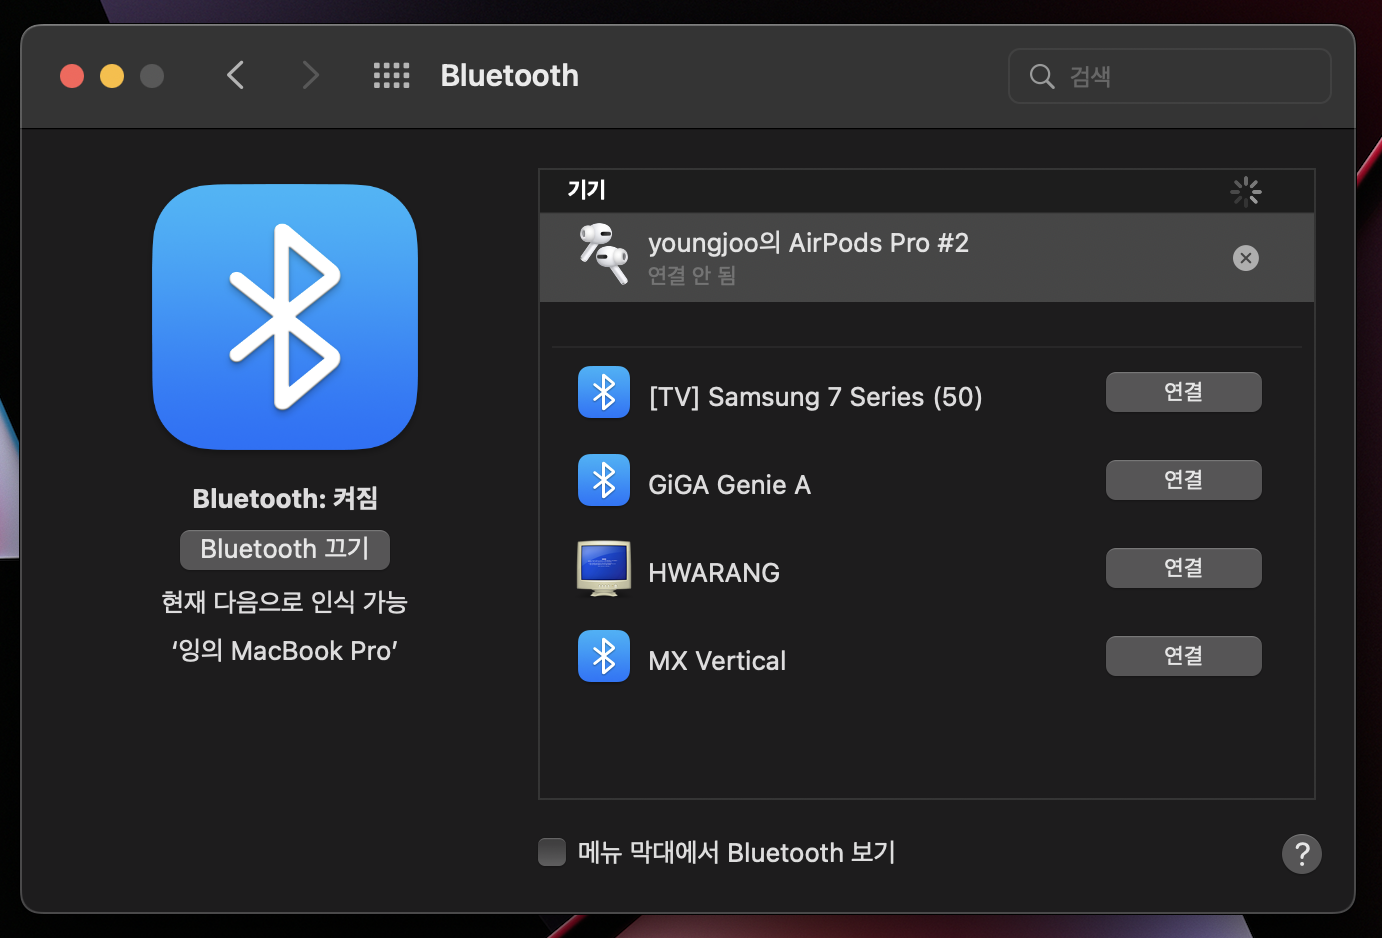Screen dimensions: 1382x938
Task: Focus the 검색 search field
Action: (1169, 76)
